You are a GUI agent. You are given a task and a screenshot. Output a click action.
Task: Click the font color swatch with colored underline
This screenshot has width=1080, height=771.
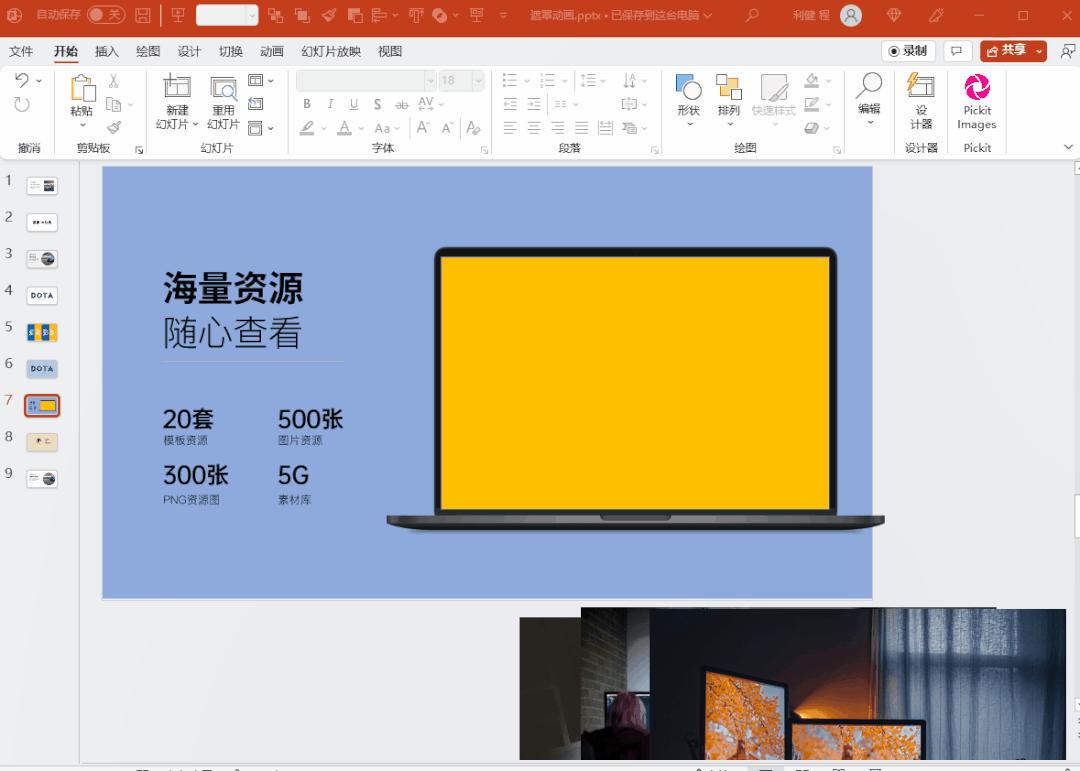pos(344,128)
